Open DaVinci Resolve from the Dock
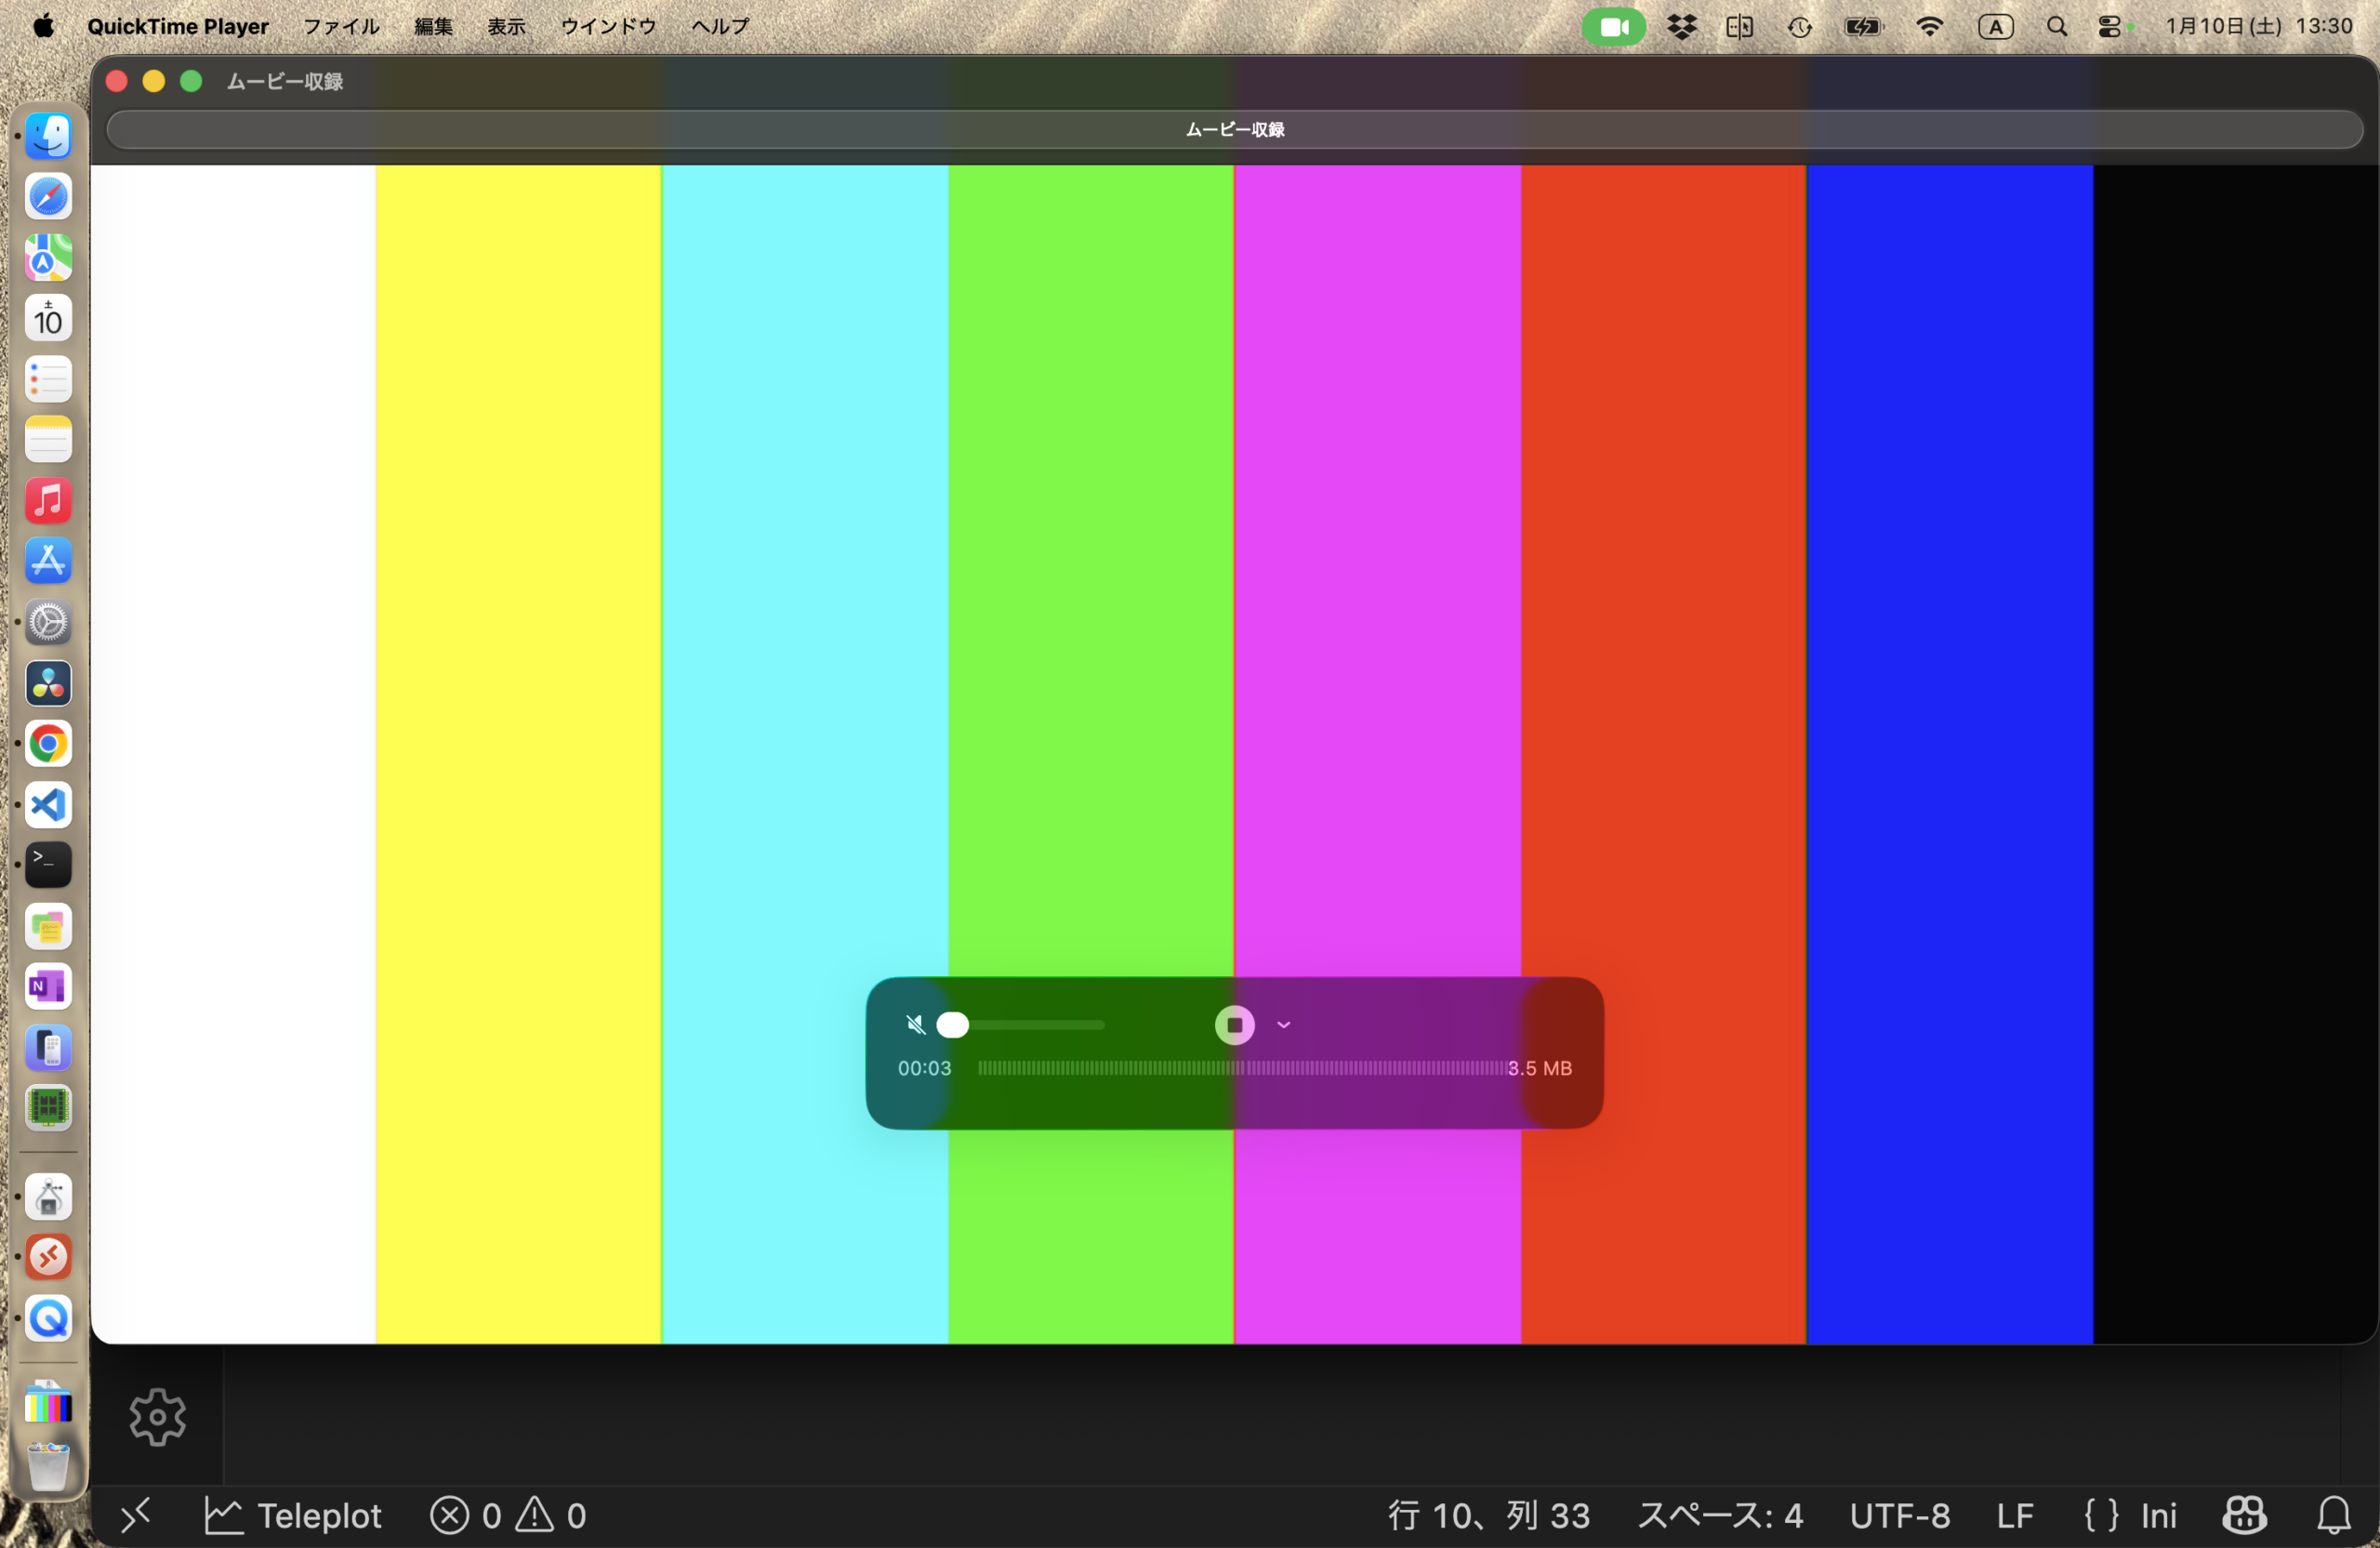 [48, 683]
